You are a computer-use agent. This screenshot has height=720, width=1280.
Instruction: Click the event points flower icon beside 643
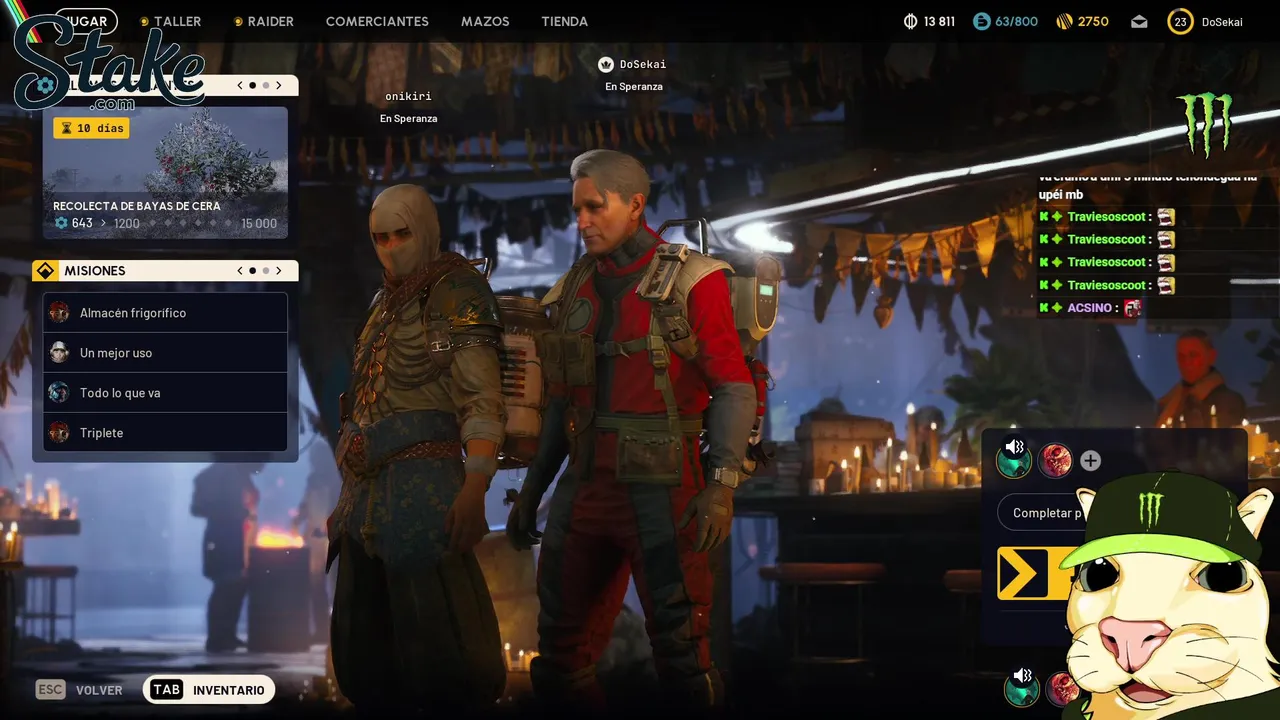(x=61, y=223)
